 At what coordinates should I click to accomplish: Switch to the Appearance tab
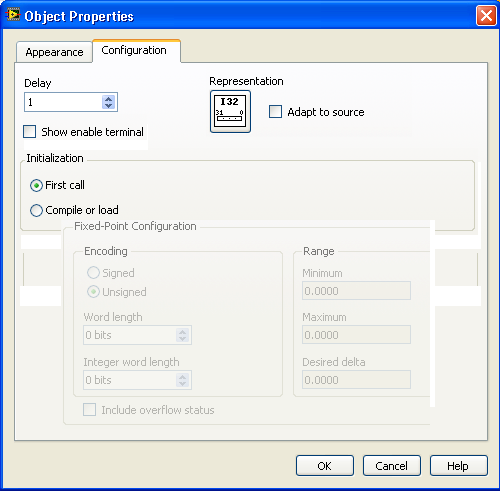click(x=54, y=52)
